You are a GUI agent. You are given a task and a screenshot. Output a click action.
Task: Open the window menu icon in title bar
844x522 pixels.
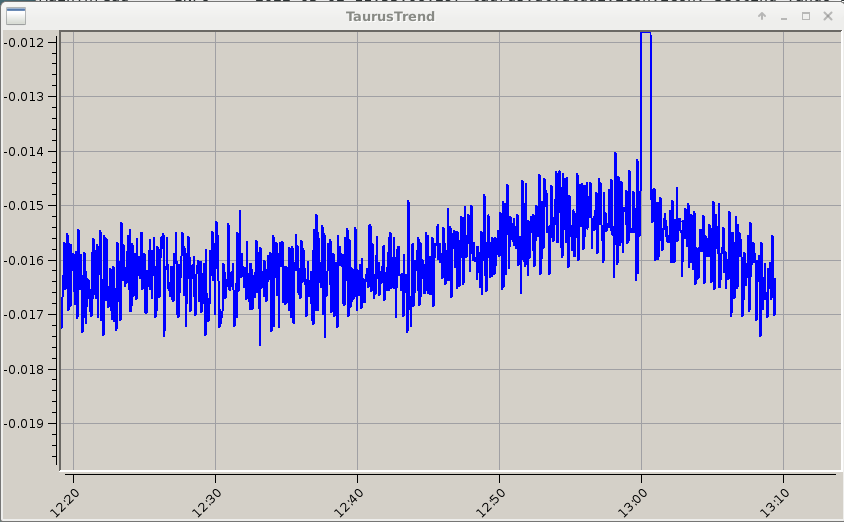point(14,16)
